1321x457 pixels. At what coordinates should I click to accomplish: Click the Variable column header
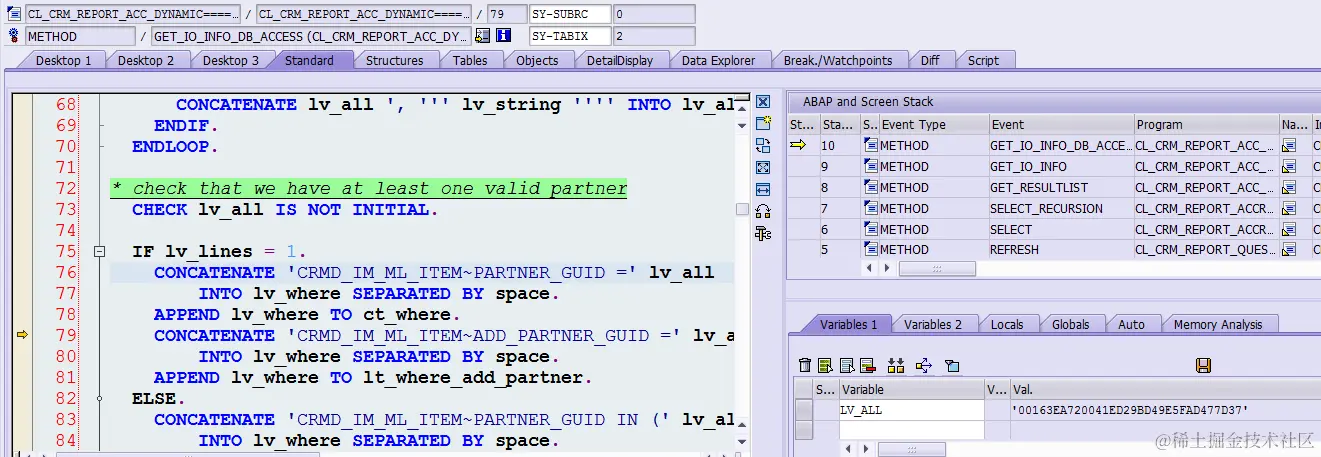tap(911, 389)
